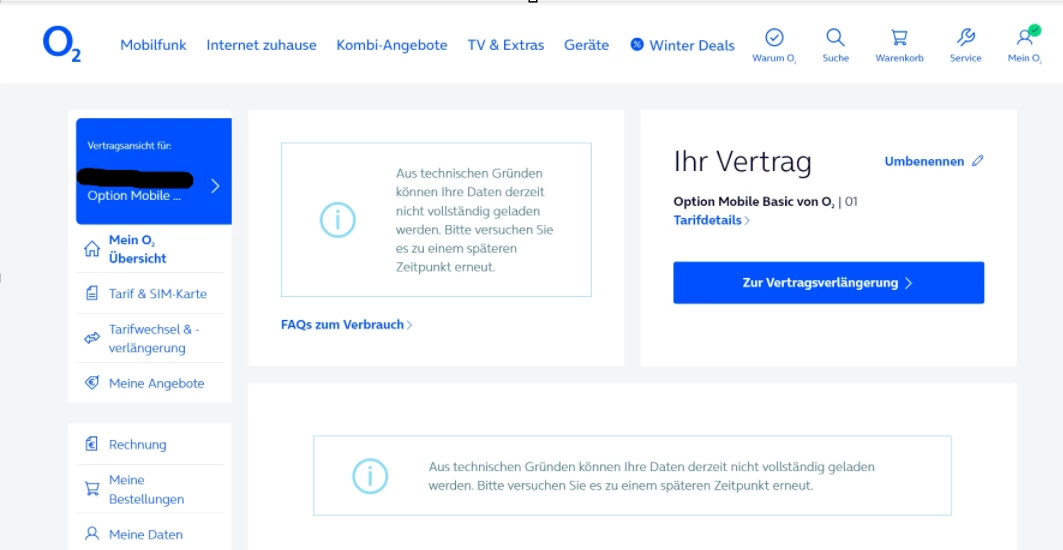Click the info icon in the Verbrauch notice

point(338,219)
